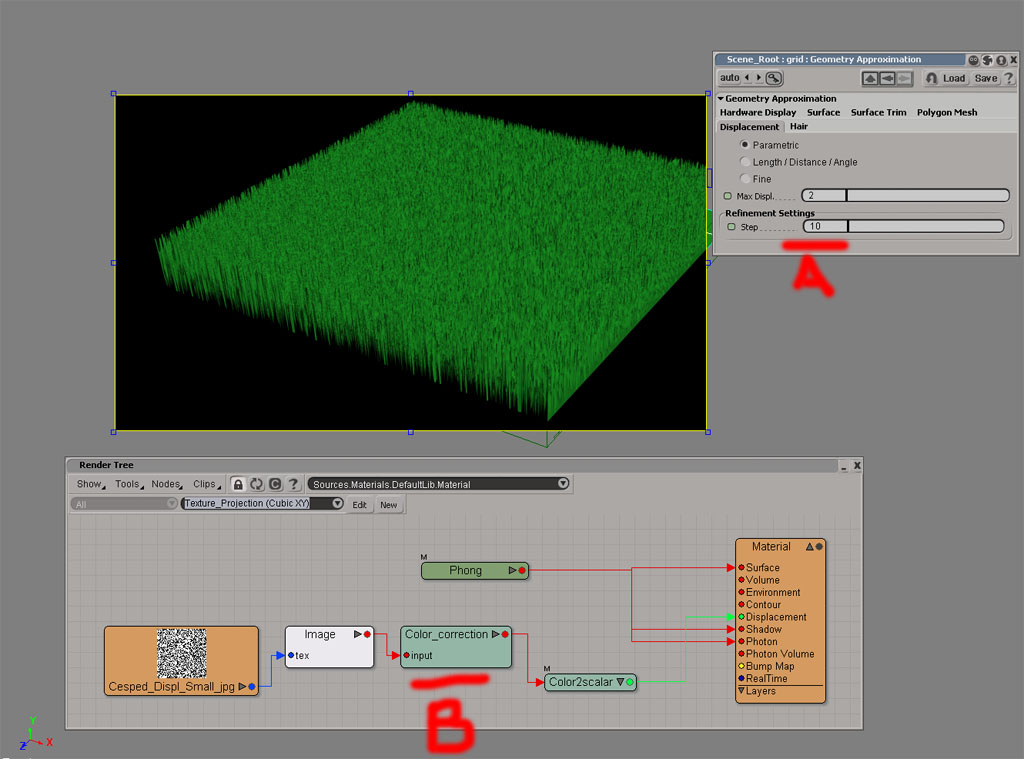Click the revert preset horseshoe icon
Viewport: 1024px width, 759px height.
(x=931, y=78)
